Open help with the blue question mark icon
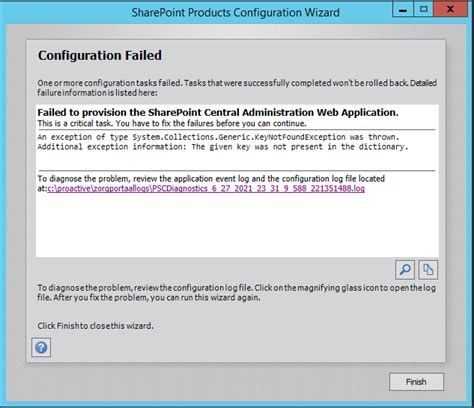 click(x=41, y=348)
